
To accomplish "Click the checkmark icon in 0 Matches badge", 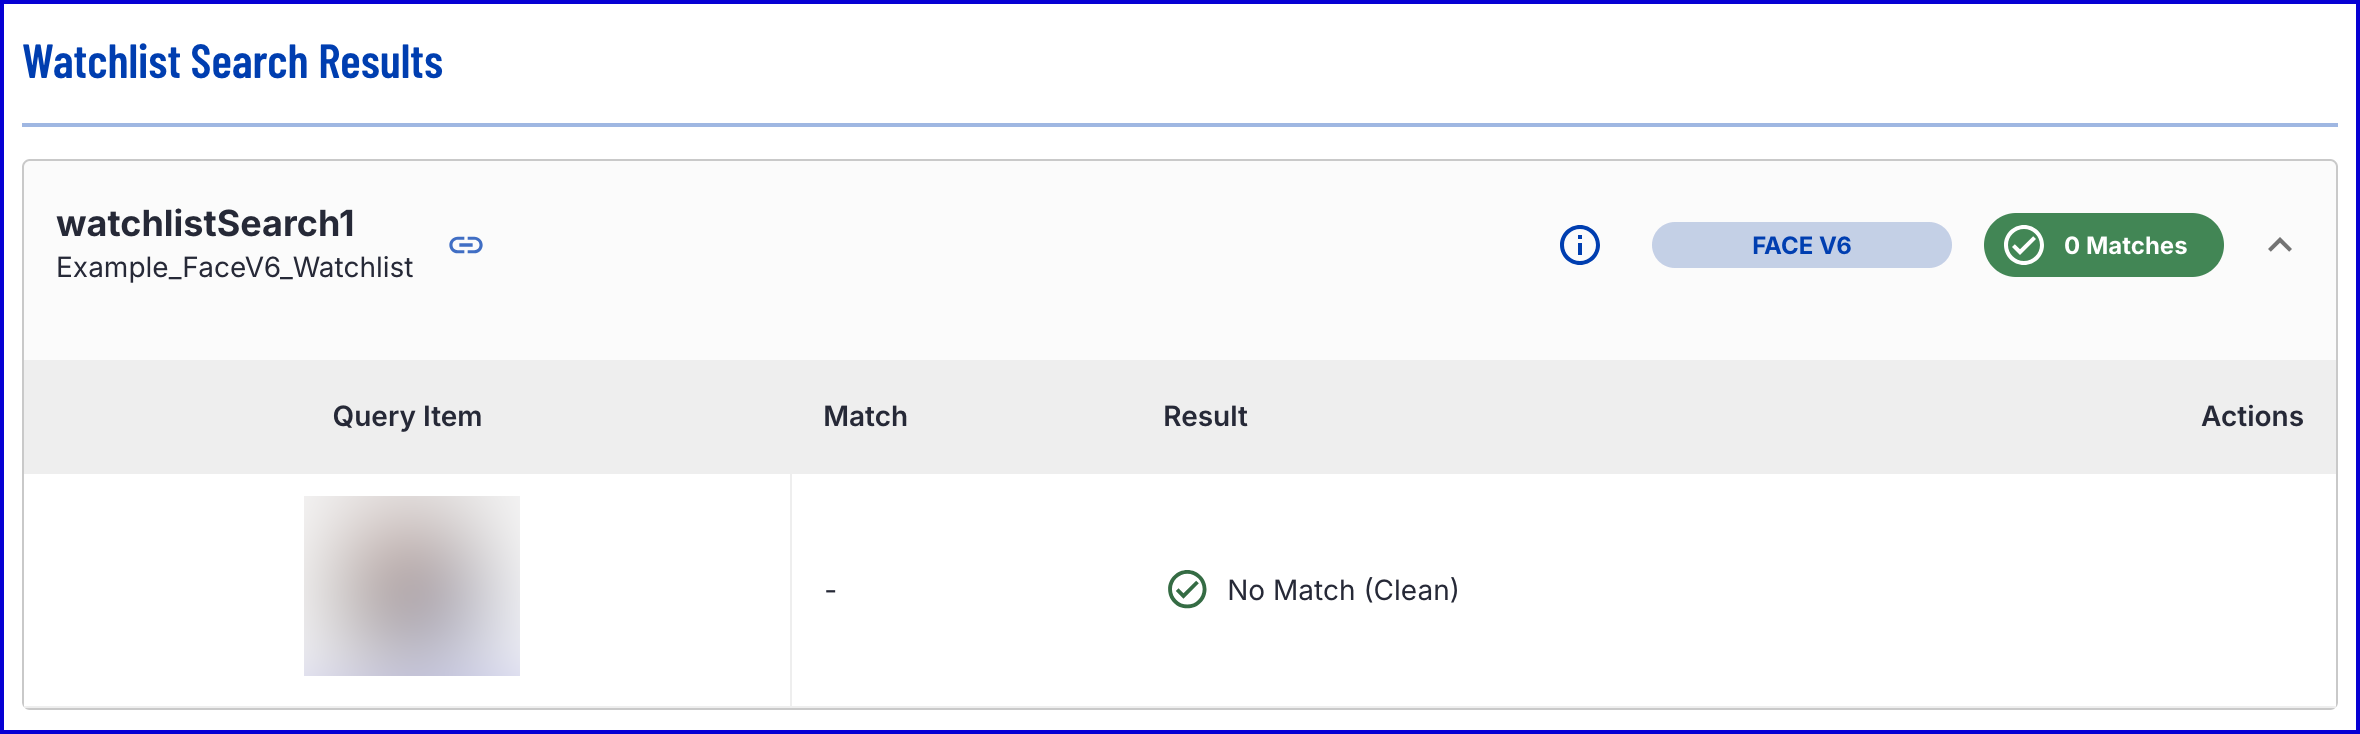I will pyautogui.click(x=2024, y=245).
